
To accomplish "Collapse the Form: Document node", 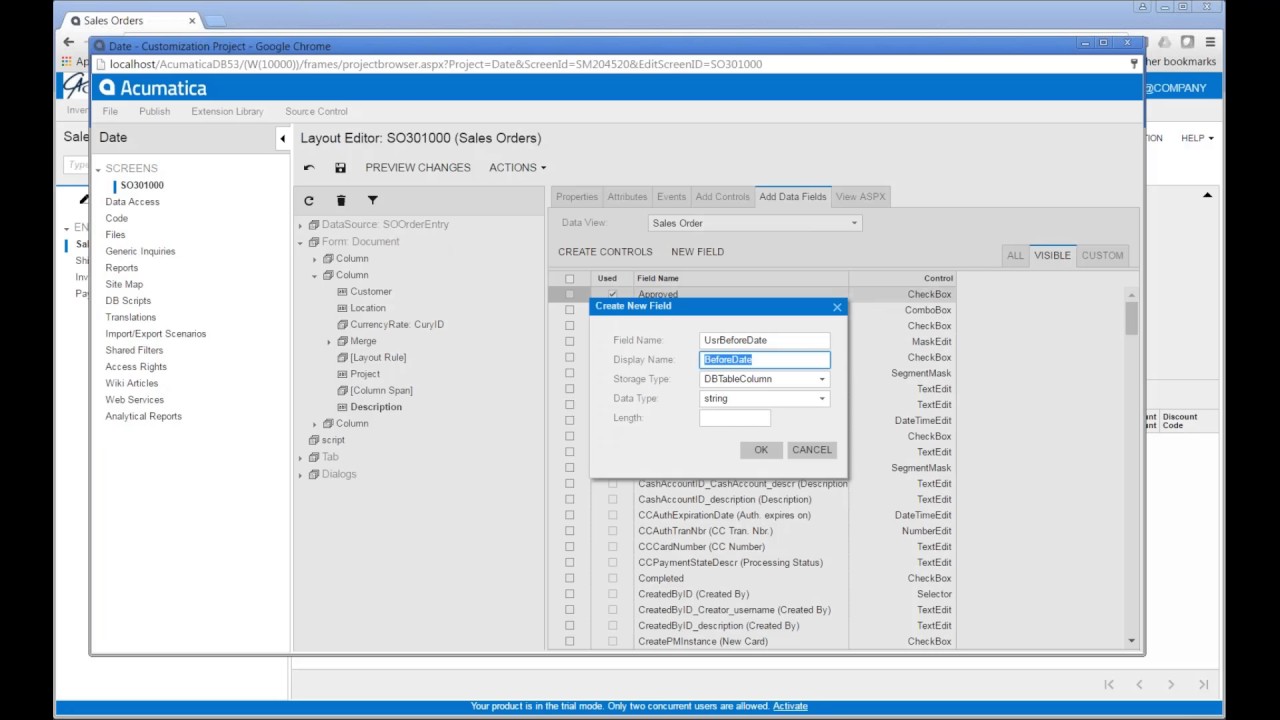I will (x=300, y=242).
